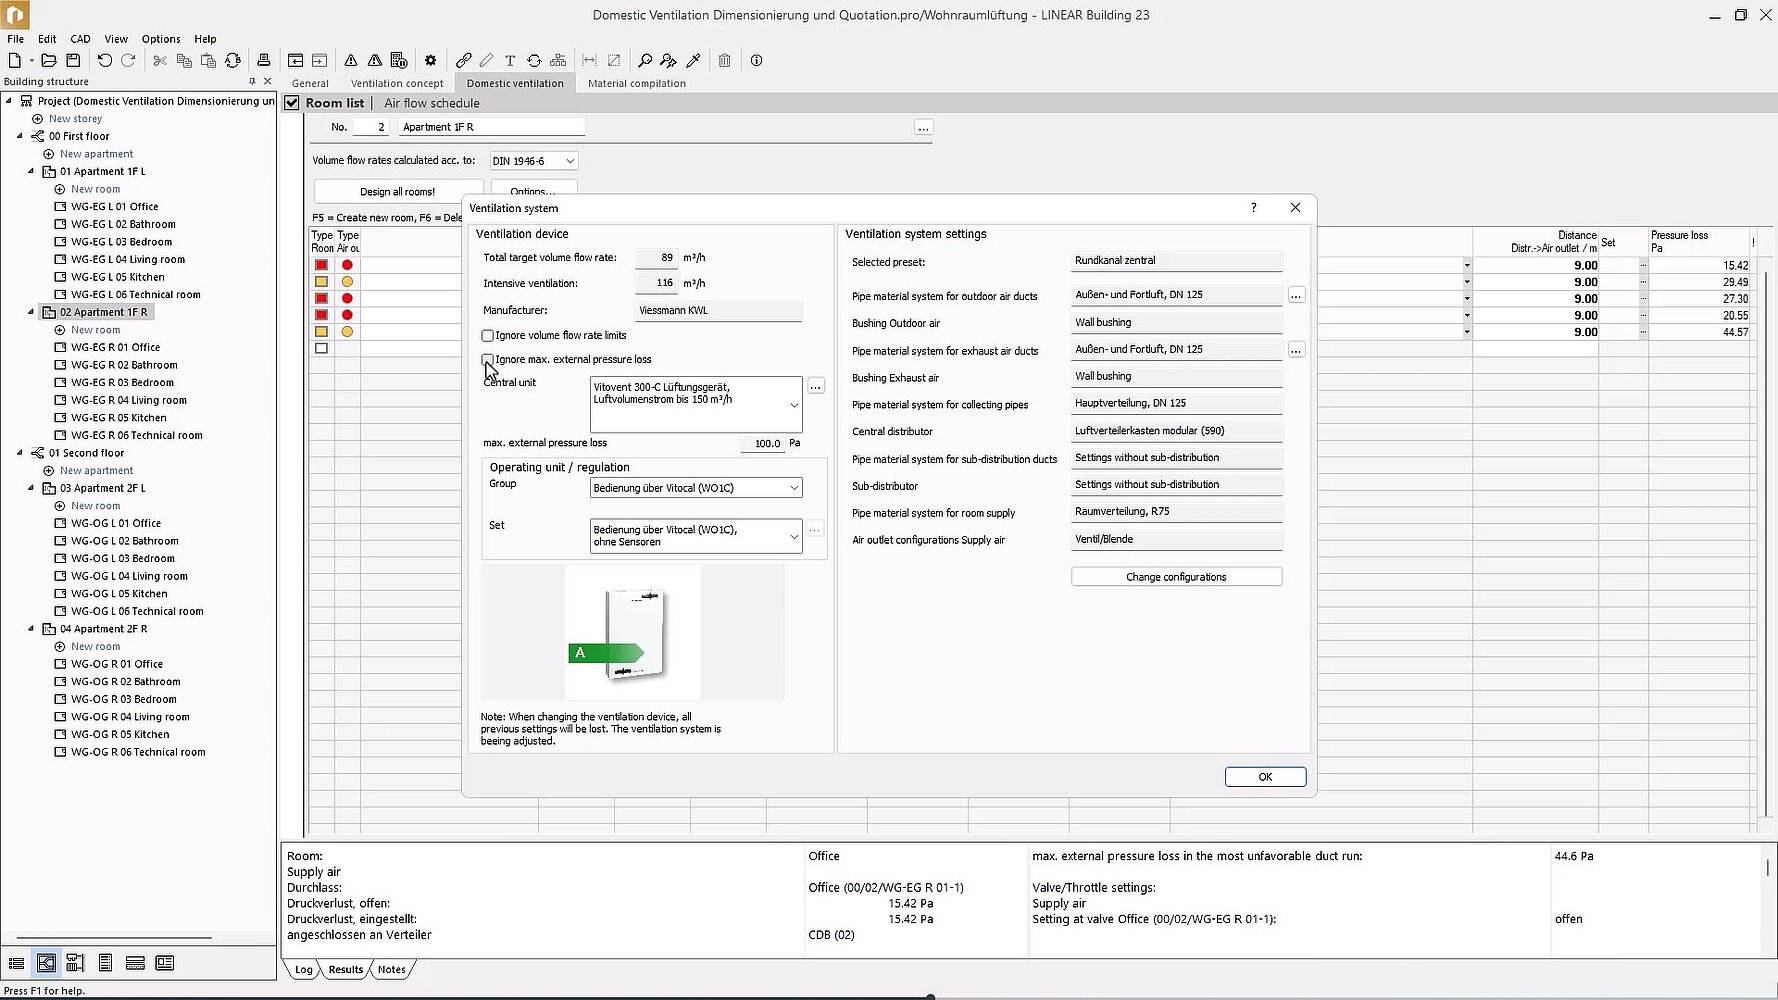The height and width of the screenshot is (1000, 1778).
Task: Click the Save floppy disk icon
Action: pyautogui.click(x=73, y=61)
